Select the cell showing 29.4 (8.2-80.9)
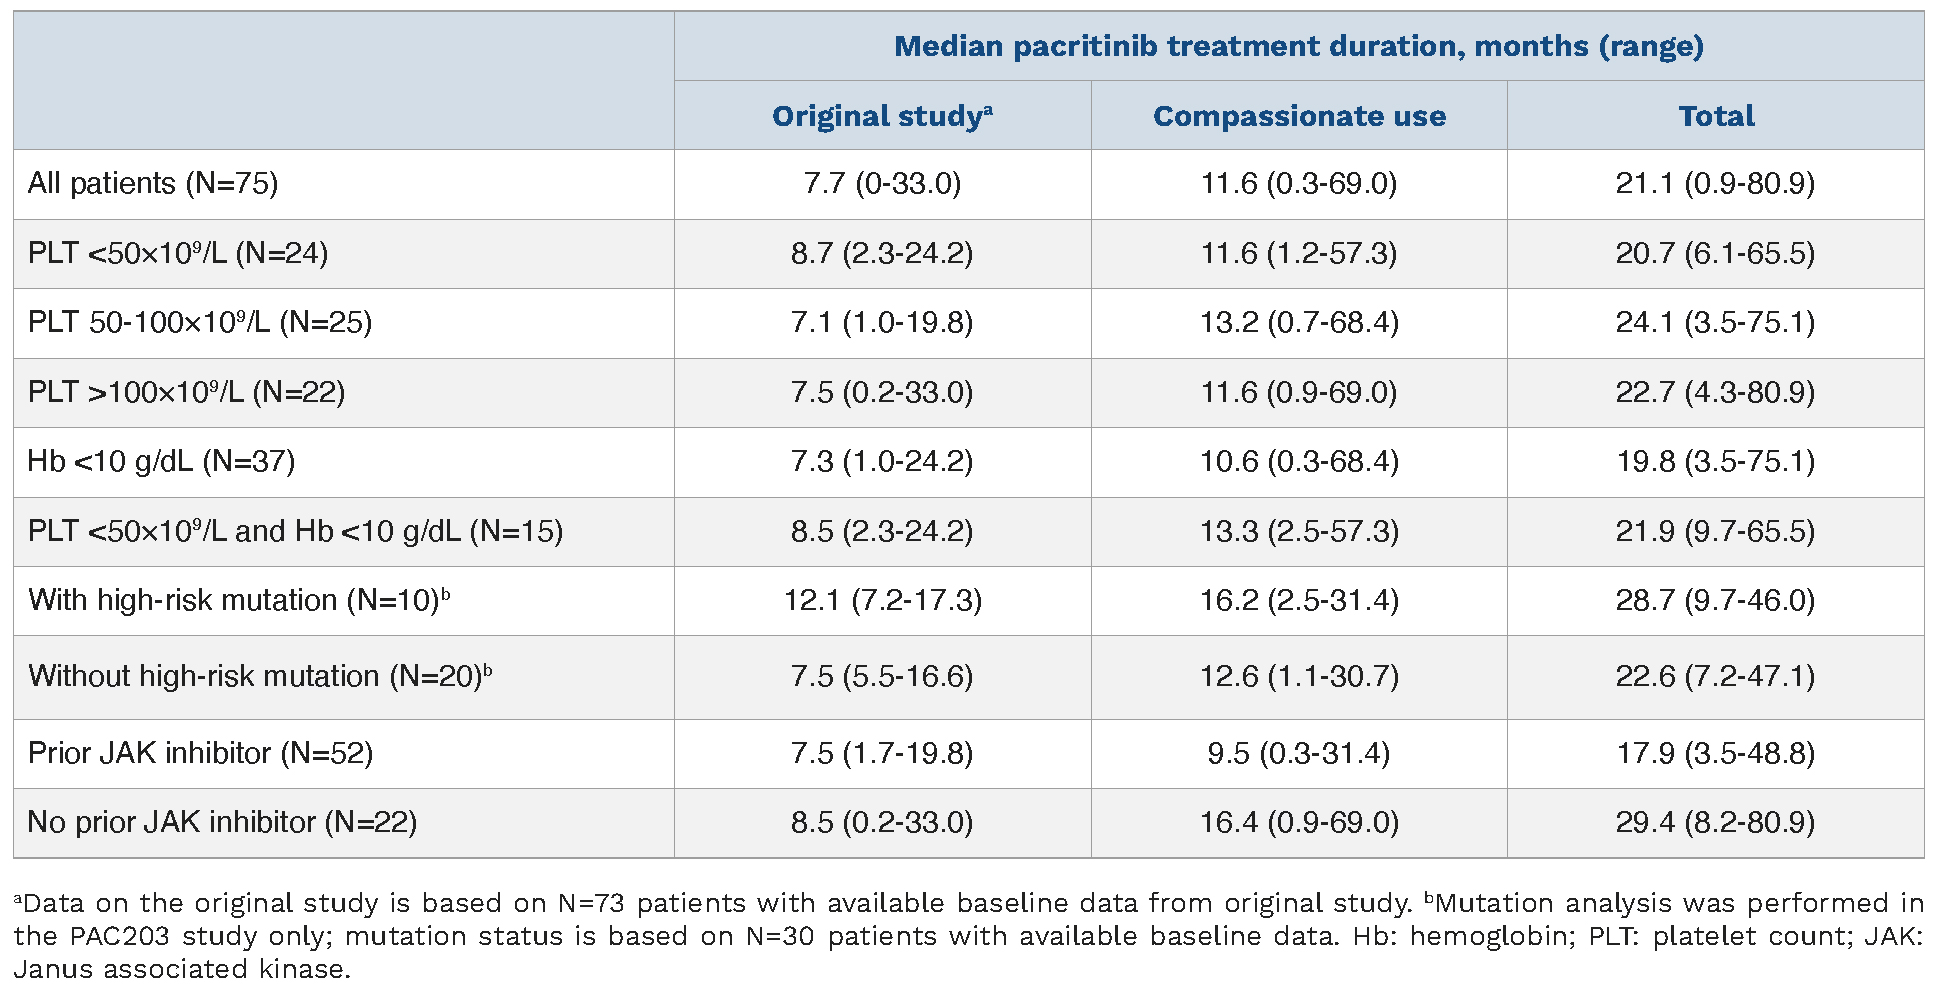 tap(1715, 822)
